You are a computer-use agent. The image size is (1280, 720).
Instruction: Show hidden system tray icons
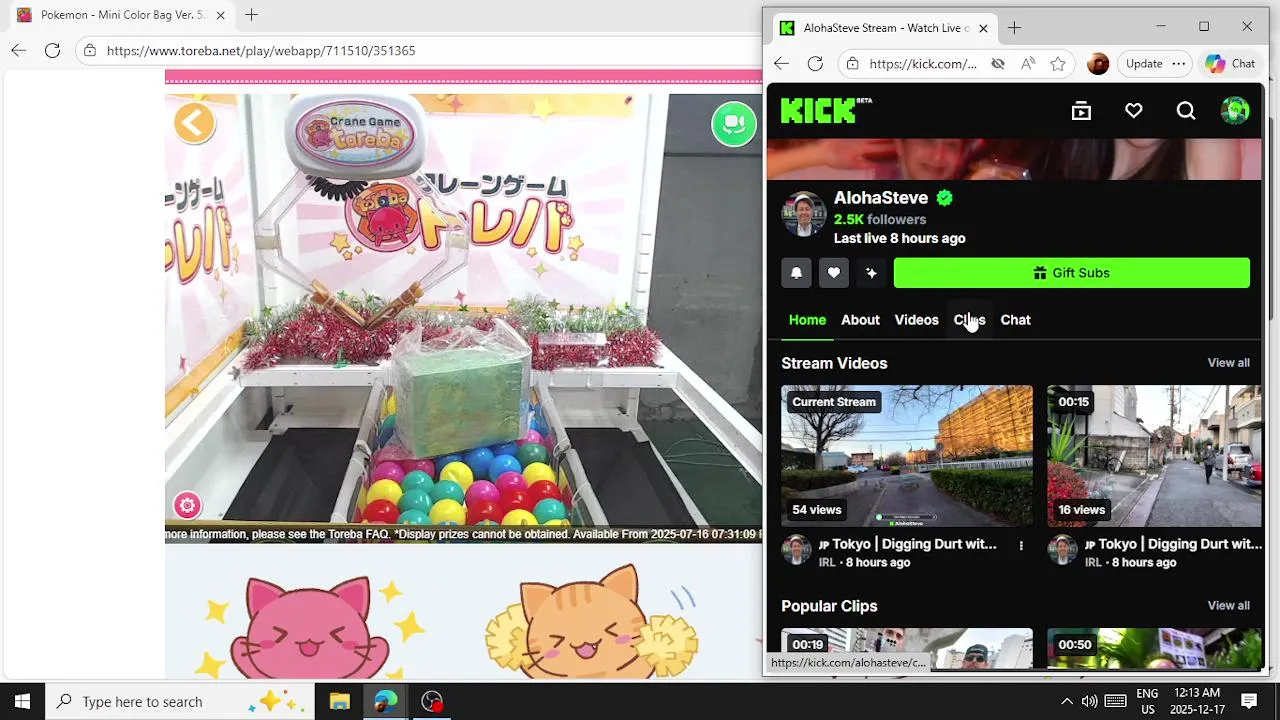[x=1066, y=701]
